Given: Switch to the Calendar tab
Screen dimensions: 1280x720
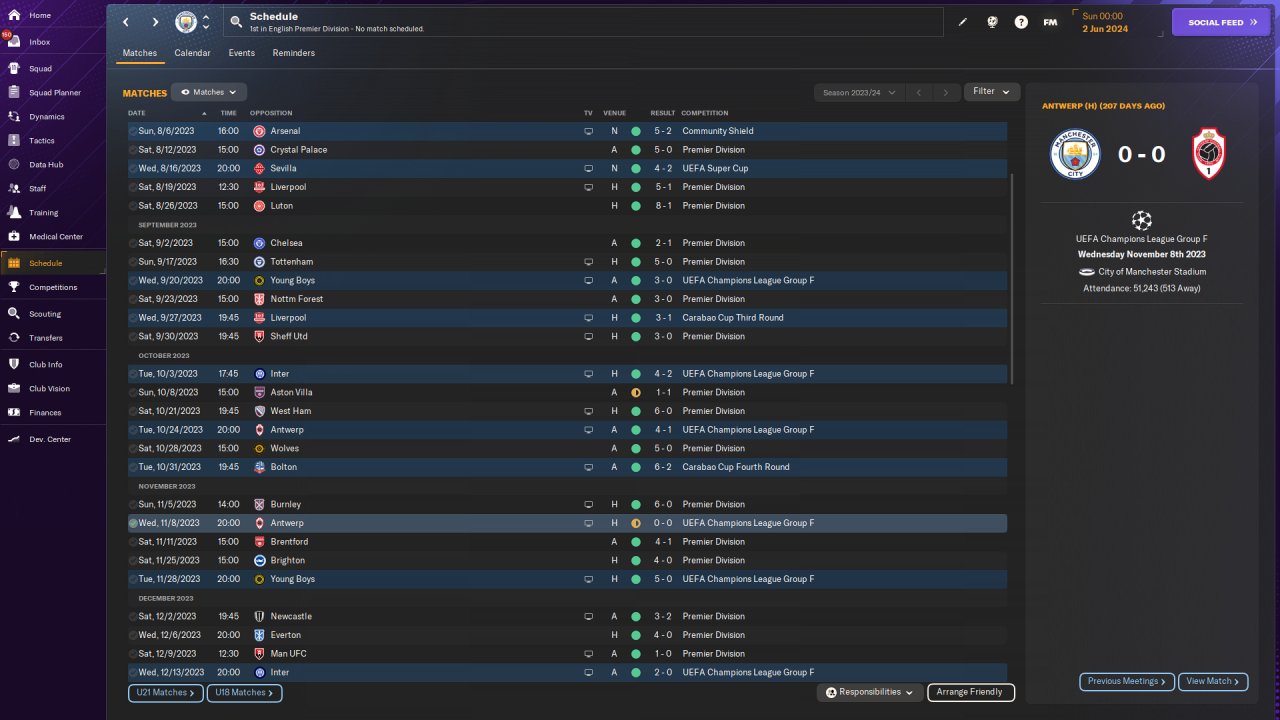Looking at the screenshot, I should (x=192, y=53).
